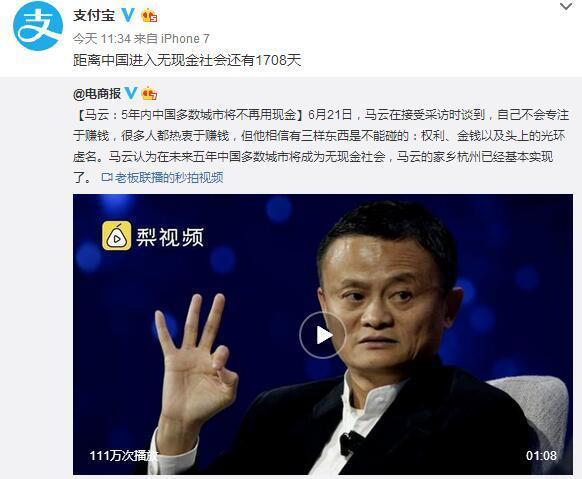Click the membership crown badge beside 支付宝
This screenshot has width=582, height=479.
pyautogui.click(x=149, y=16)
